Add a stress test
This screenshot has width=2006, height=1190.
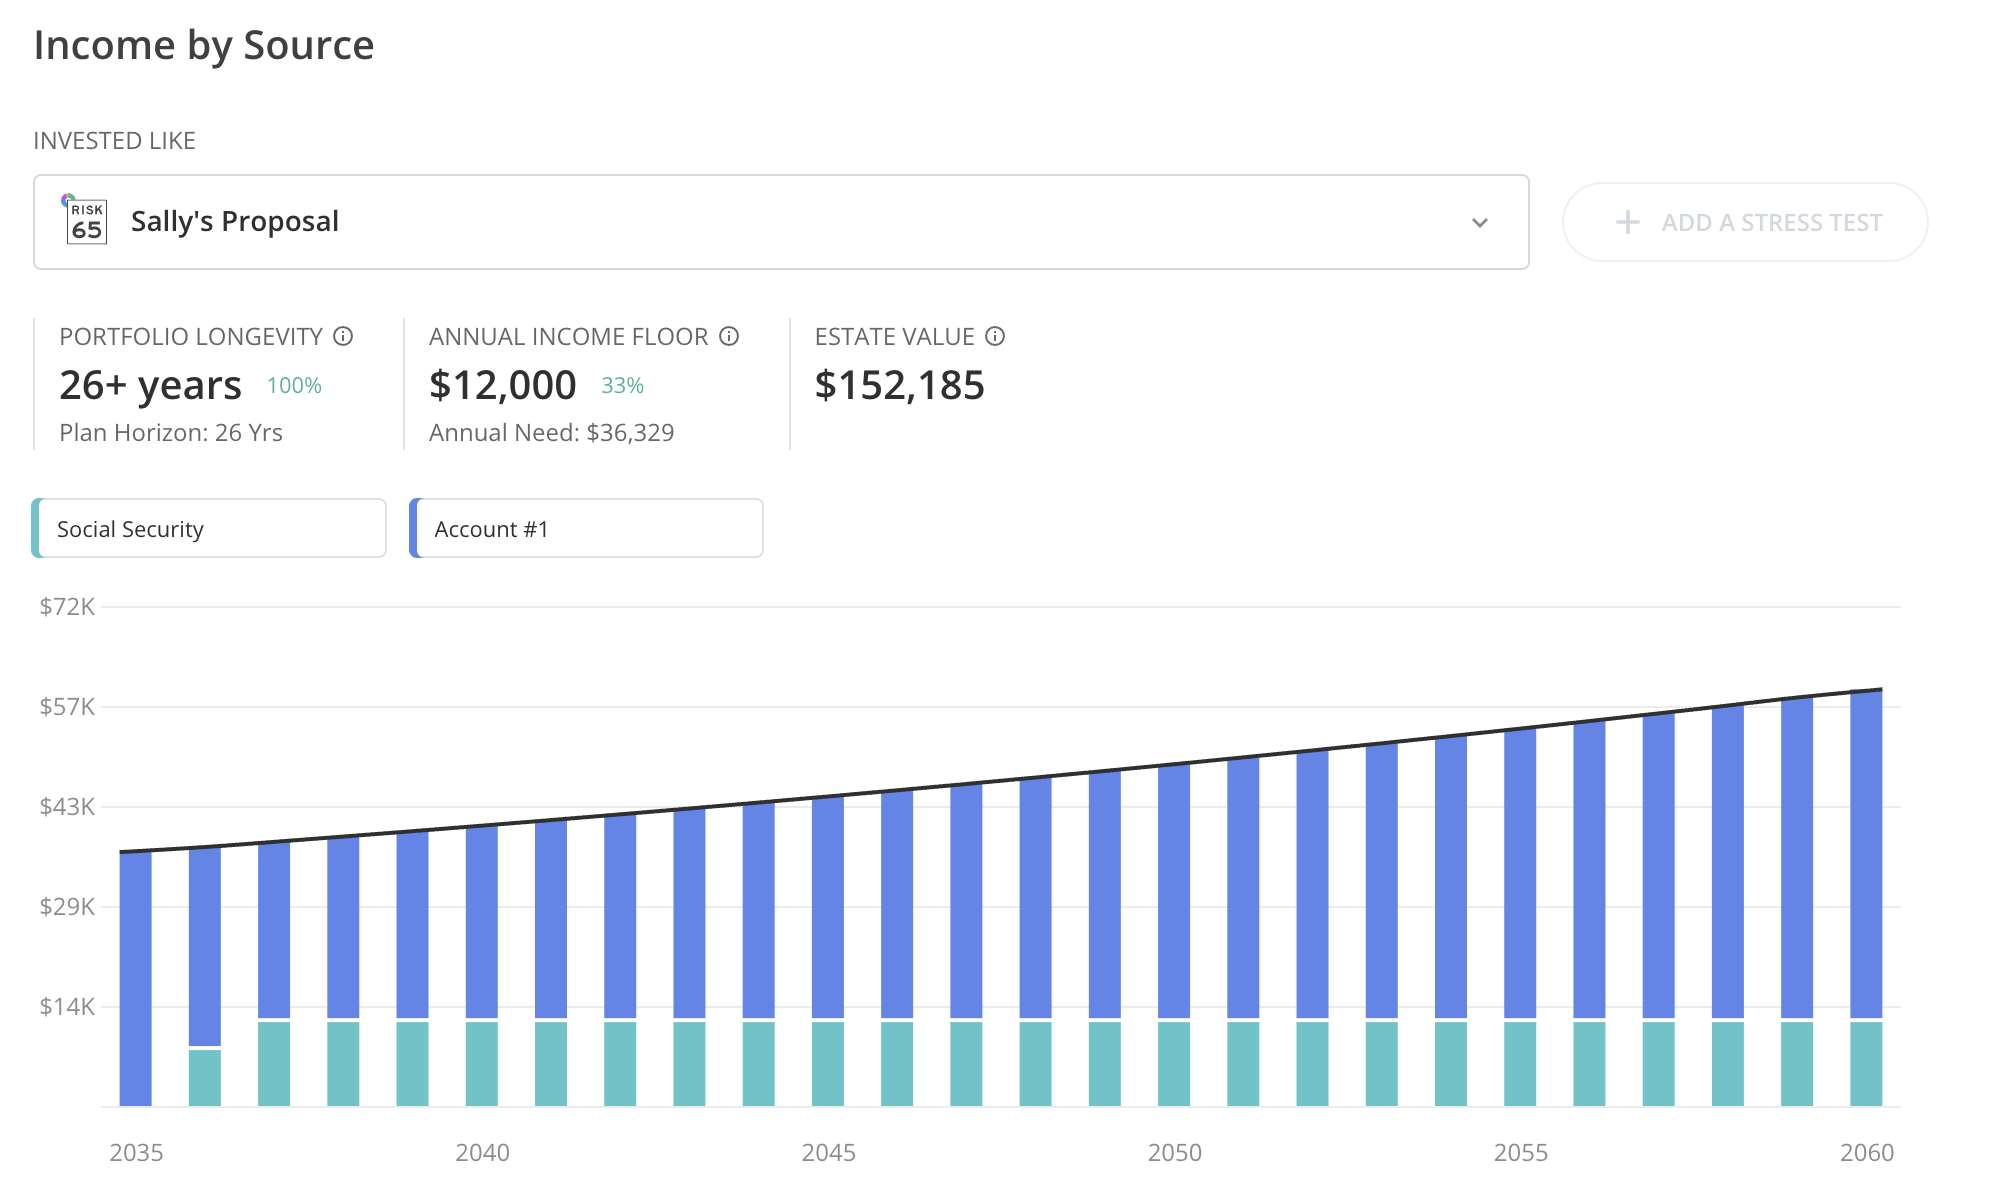[1745, 222]
